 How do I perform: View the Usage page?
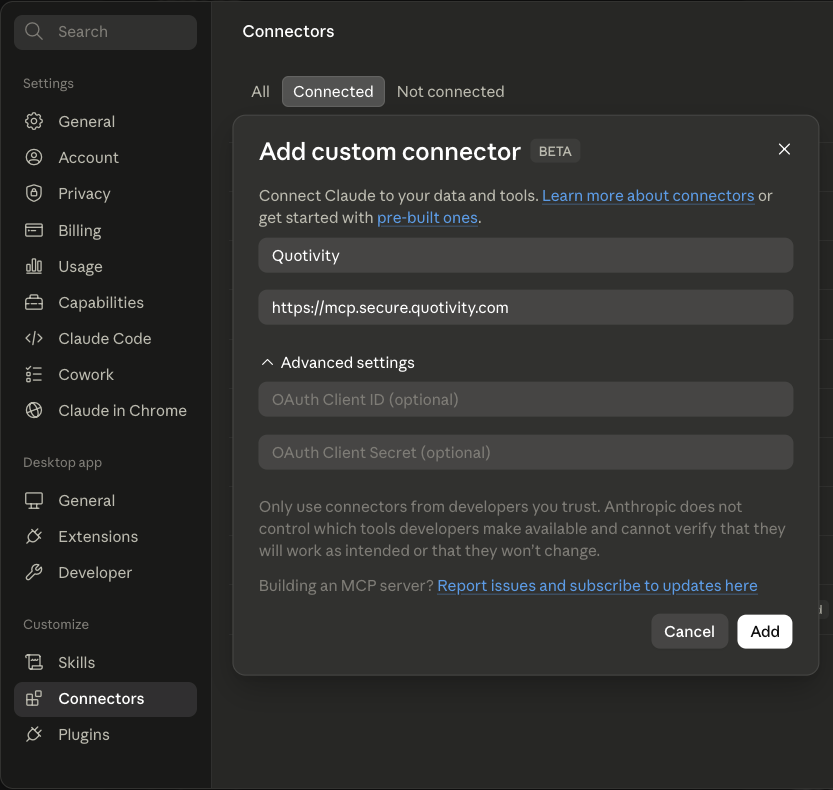105,266
